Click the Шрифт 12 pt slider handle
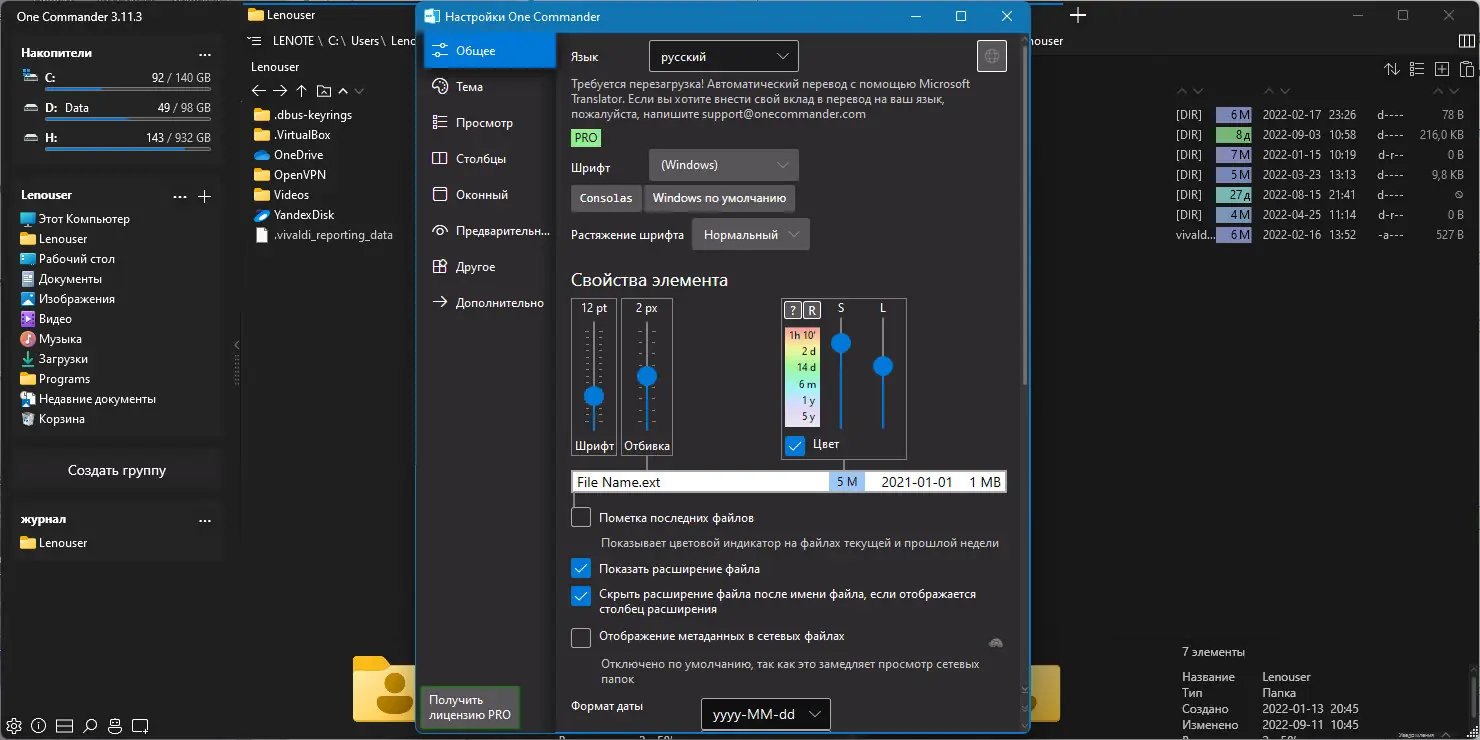Screen dimensions: 1480x740 (x=594, y=396)
